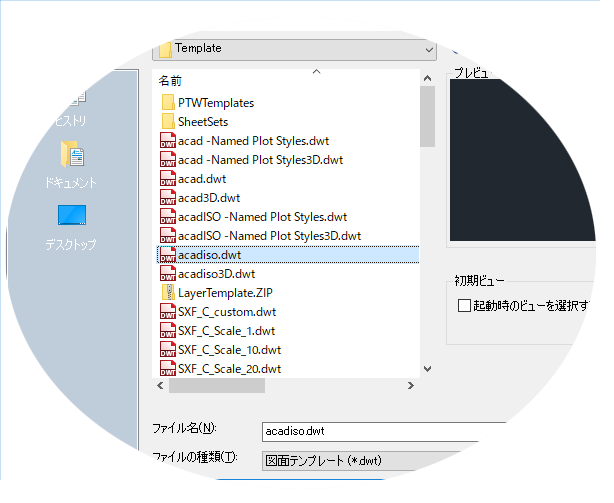
Task: Click the scroll down arrow of the file list
Action: pyautogui.click(x=428, y=369)
